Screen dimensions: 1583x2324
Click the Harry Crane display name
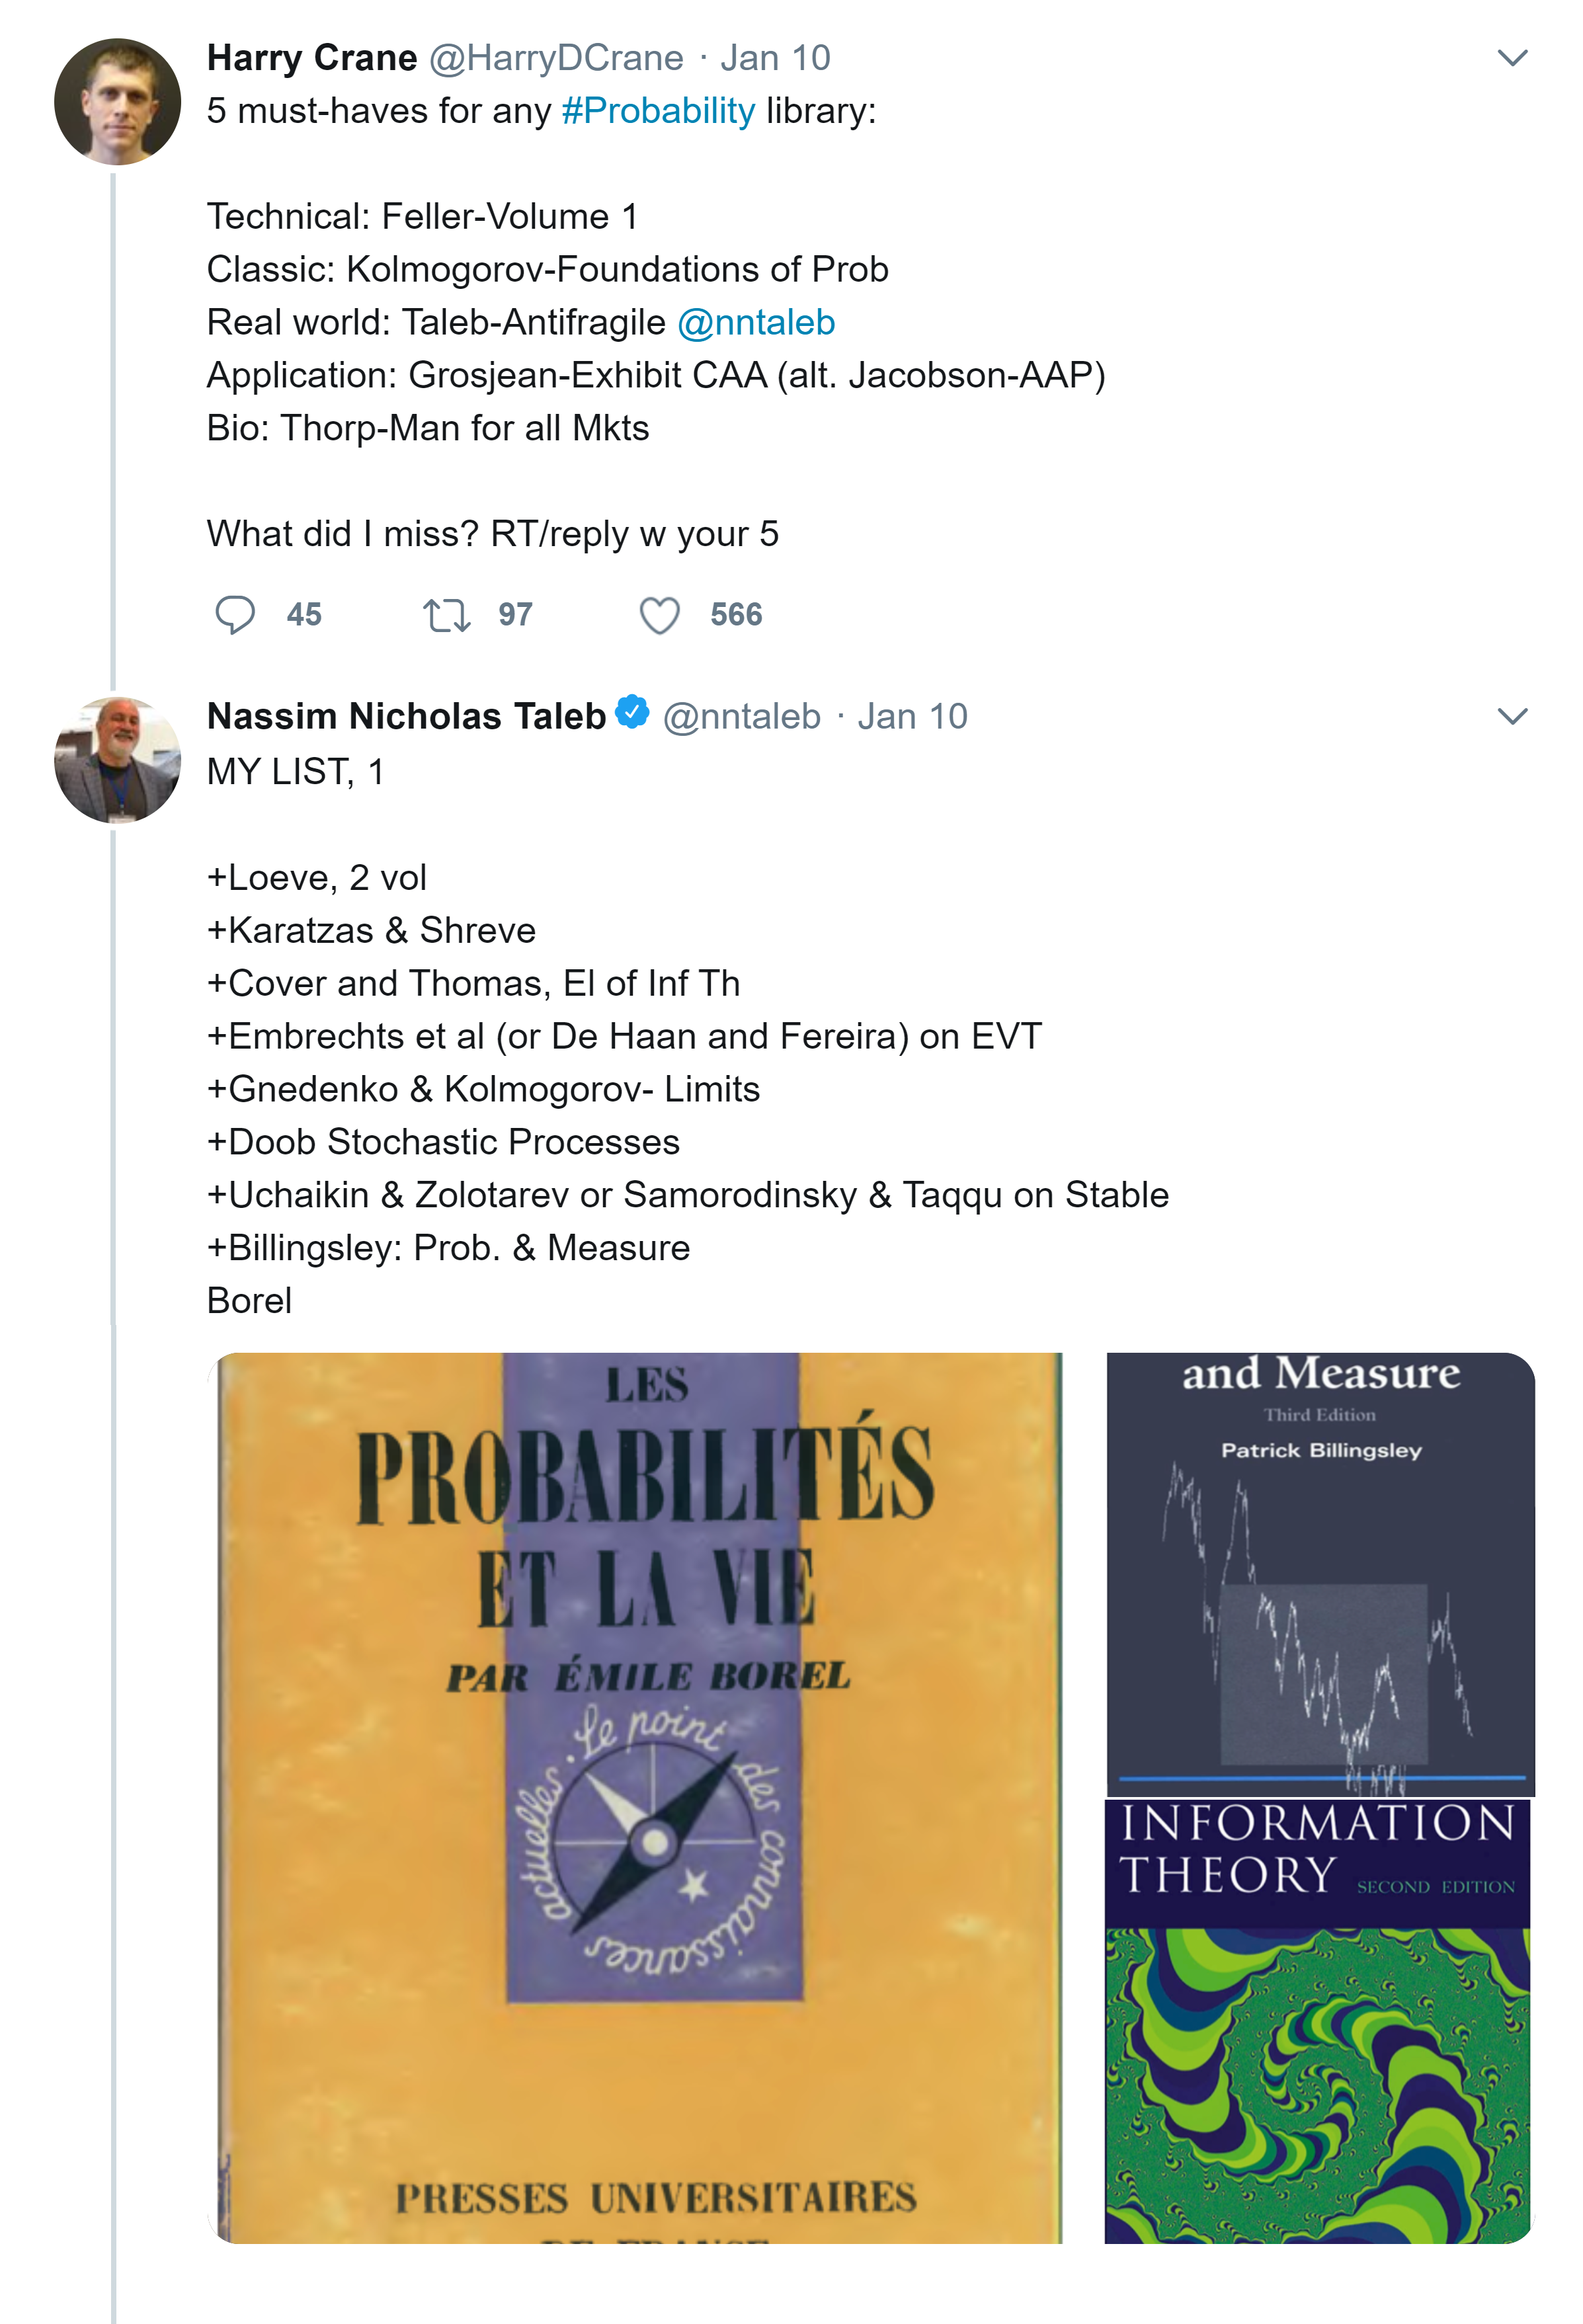tap(312, 58)
